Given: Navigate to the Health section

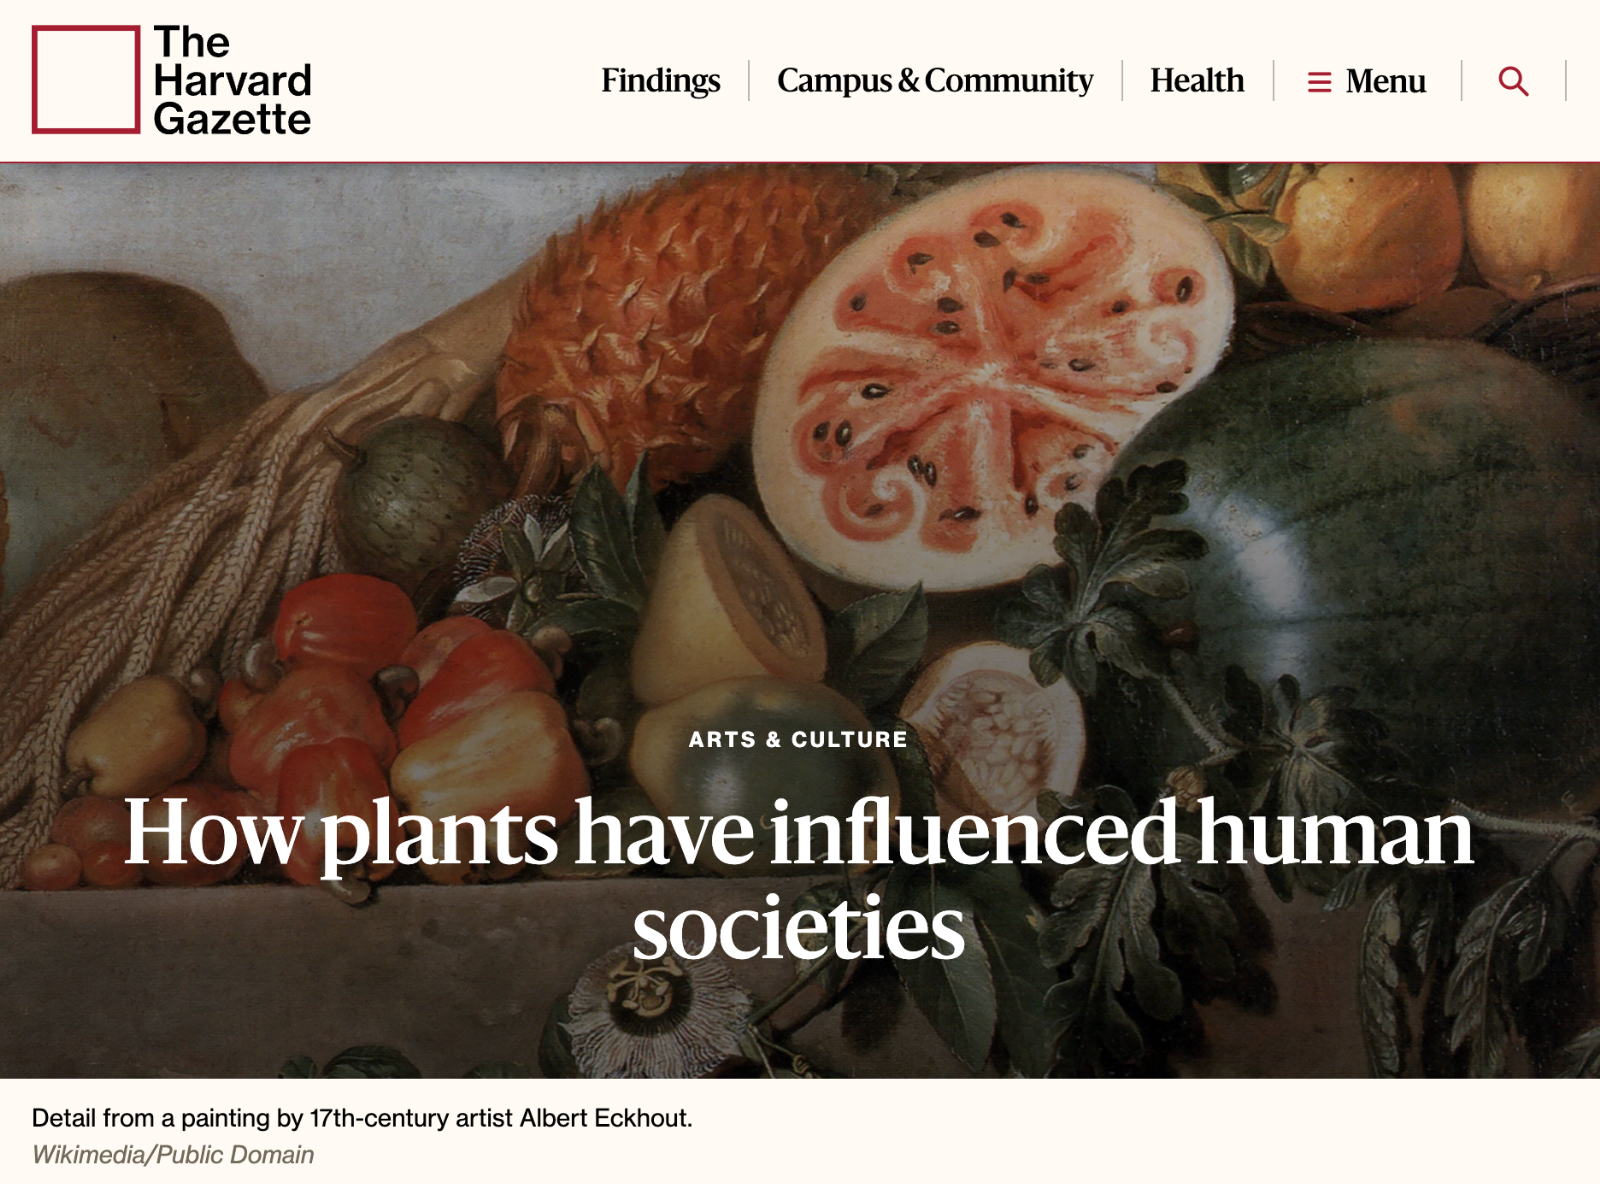Looking at the screenshot, I should click(x=1196, y=80).
